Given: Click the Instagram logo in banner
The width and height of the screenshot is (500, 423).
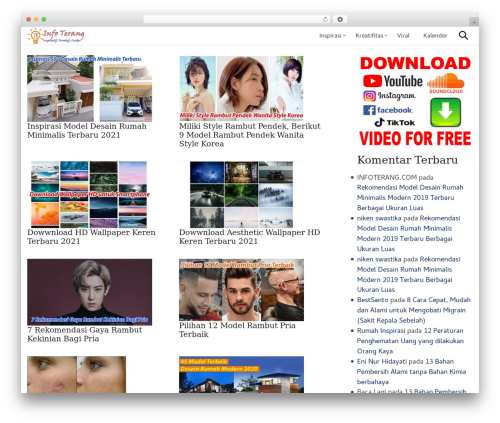Looking at the screenshot, I should point(389,96).
